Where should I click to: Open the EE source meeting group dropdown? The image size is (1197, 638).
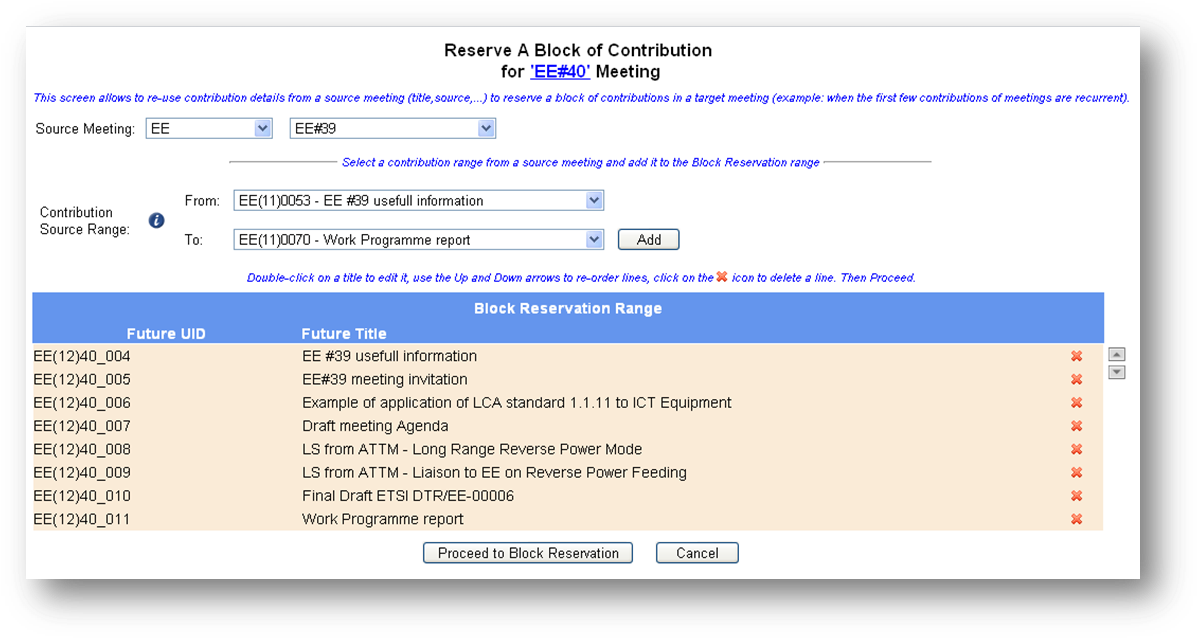(209, 128)
